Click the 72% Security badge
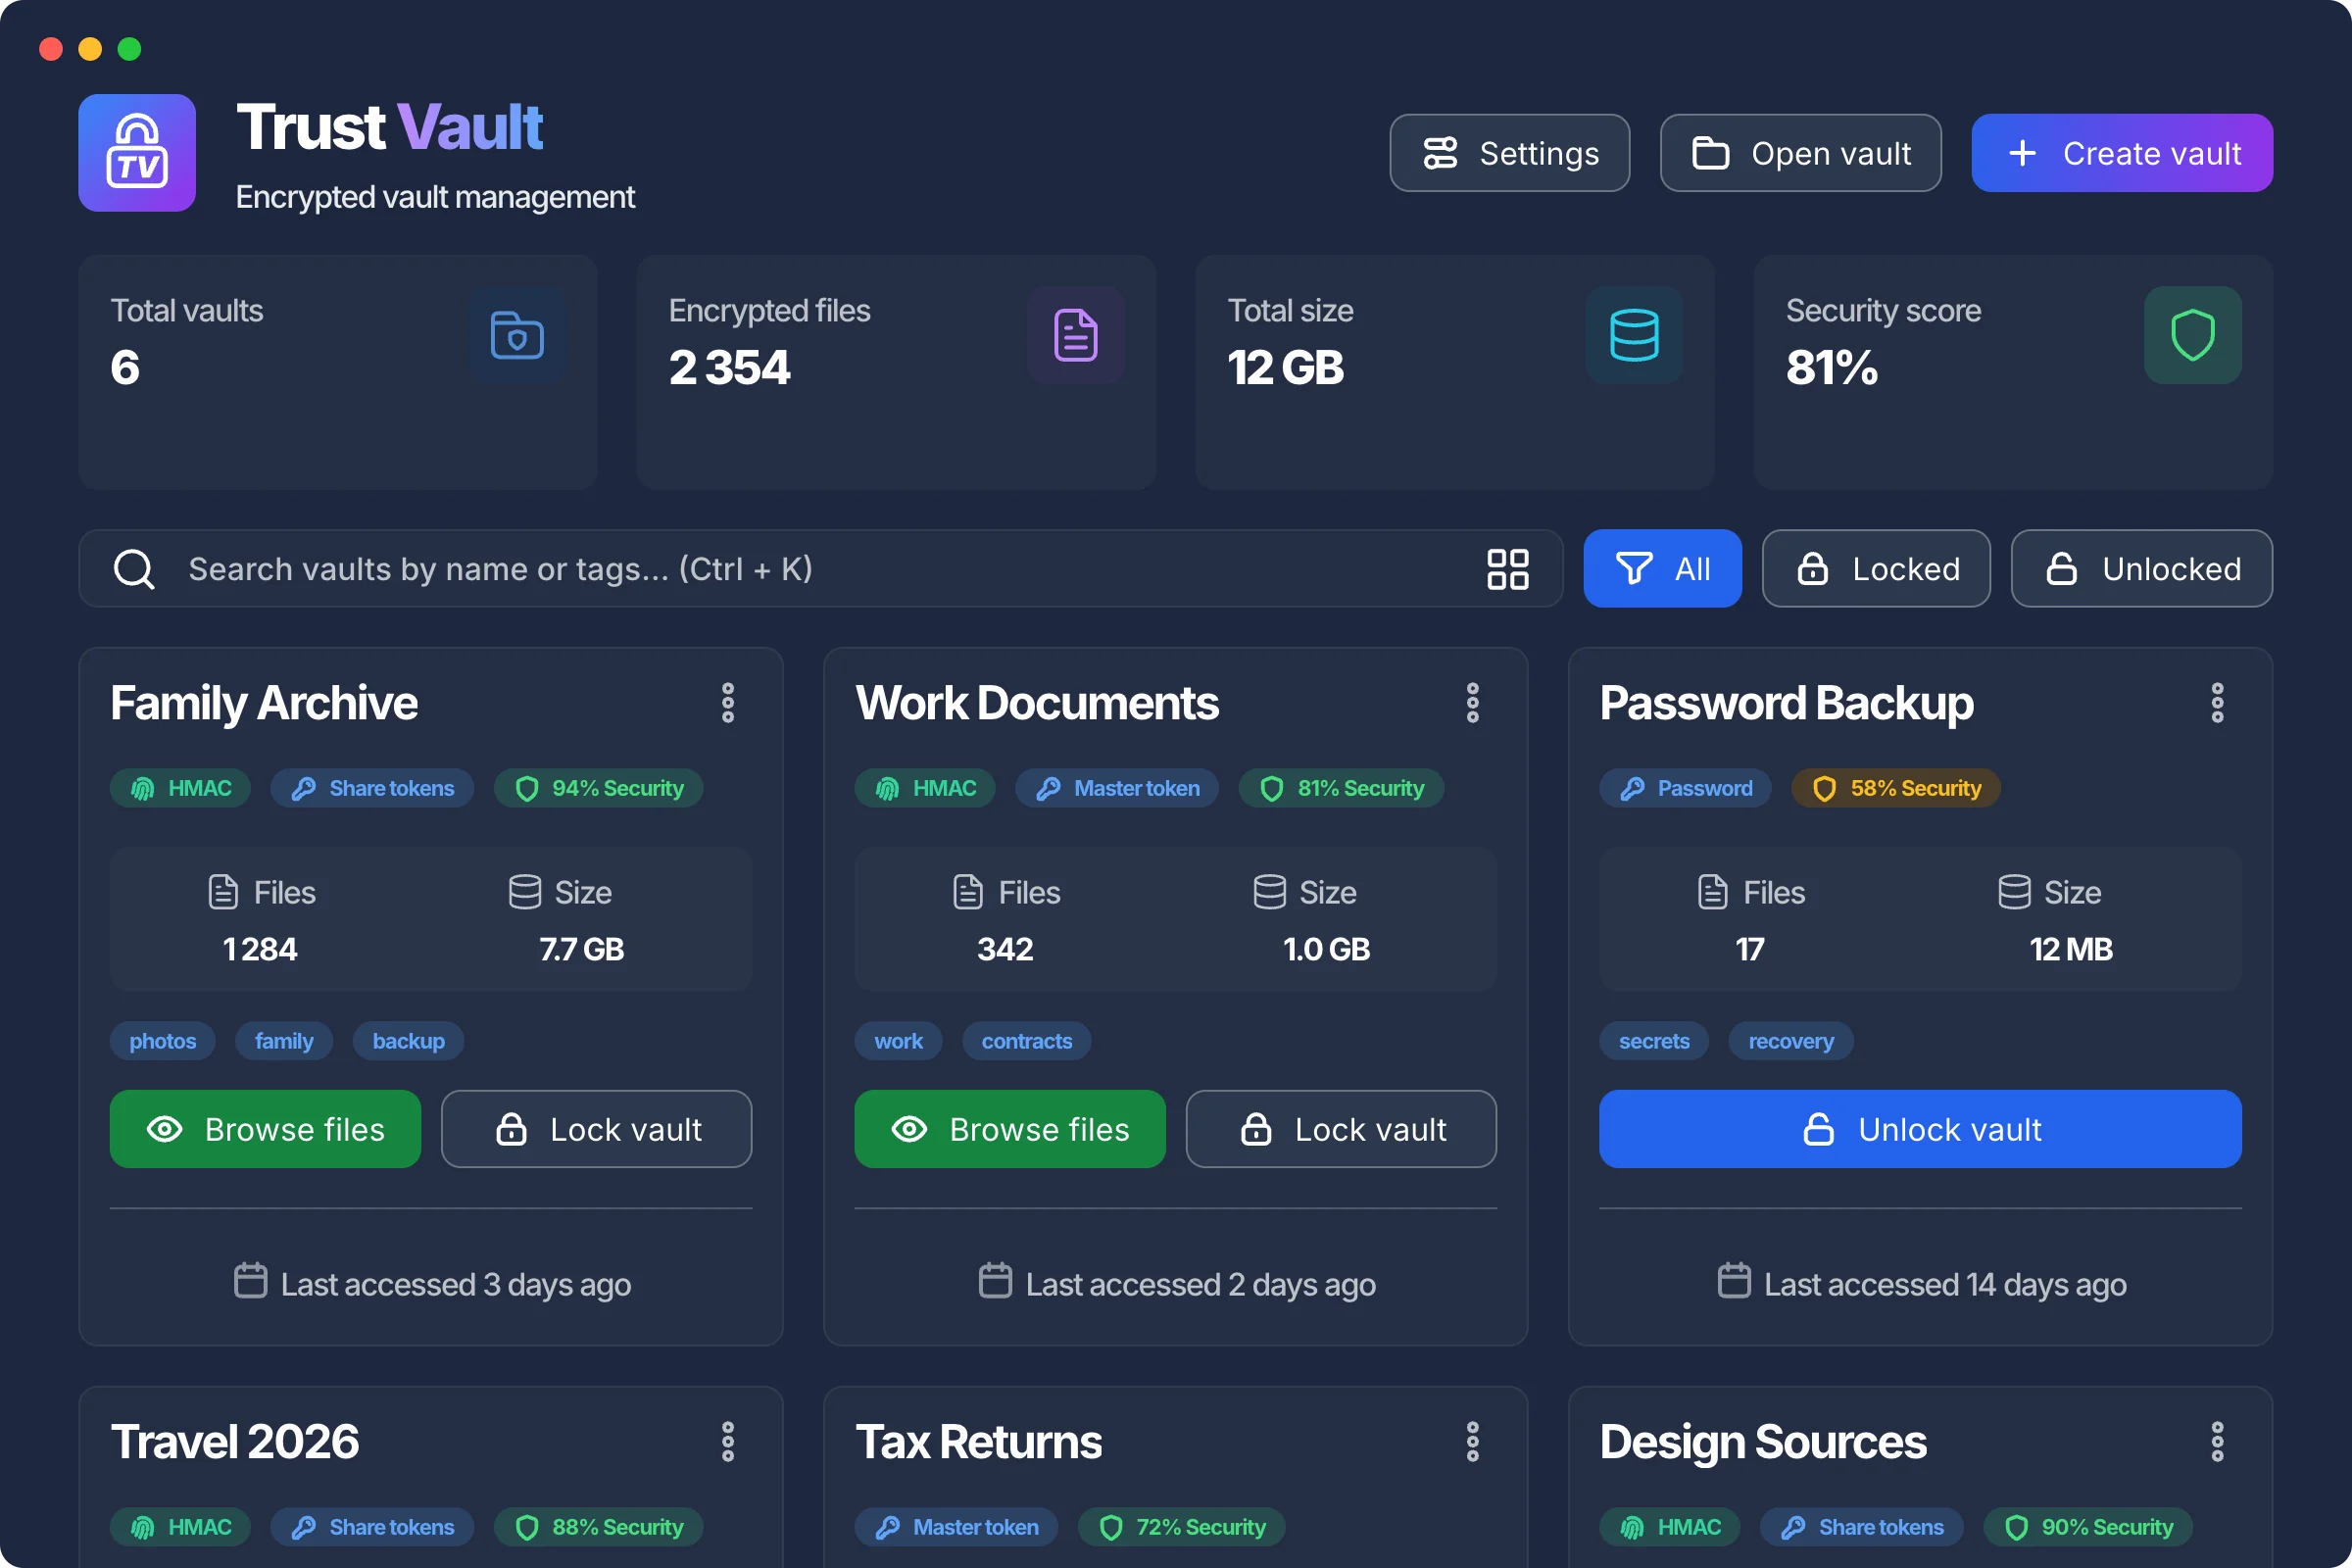The width and height of the screenshot is (2352, 1568). [1182, 1528]
